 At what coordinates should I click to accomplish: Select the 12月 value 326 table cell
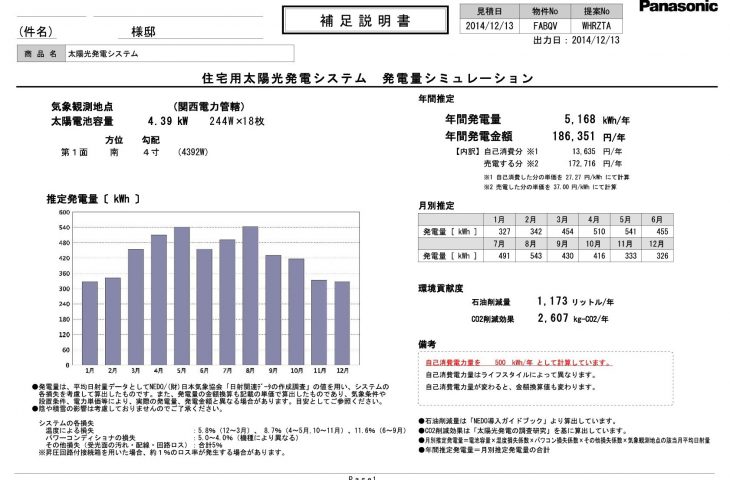coord(657,256)
